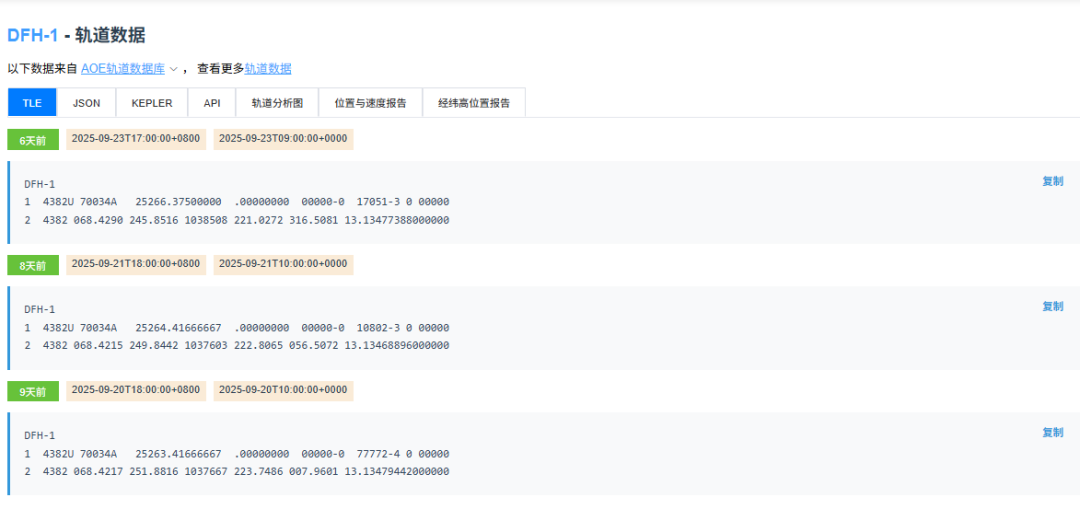
Task: Open the KEPLER tab
Action: (x=152, y=103)
